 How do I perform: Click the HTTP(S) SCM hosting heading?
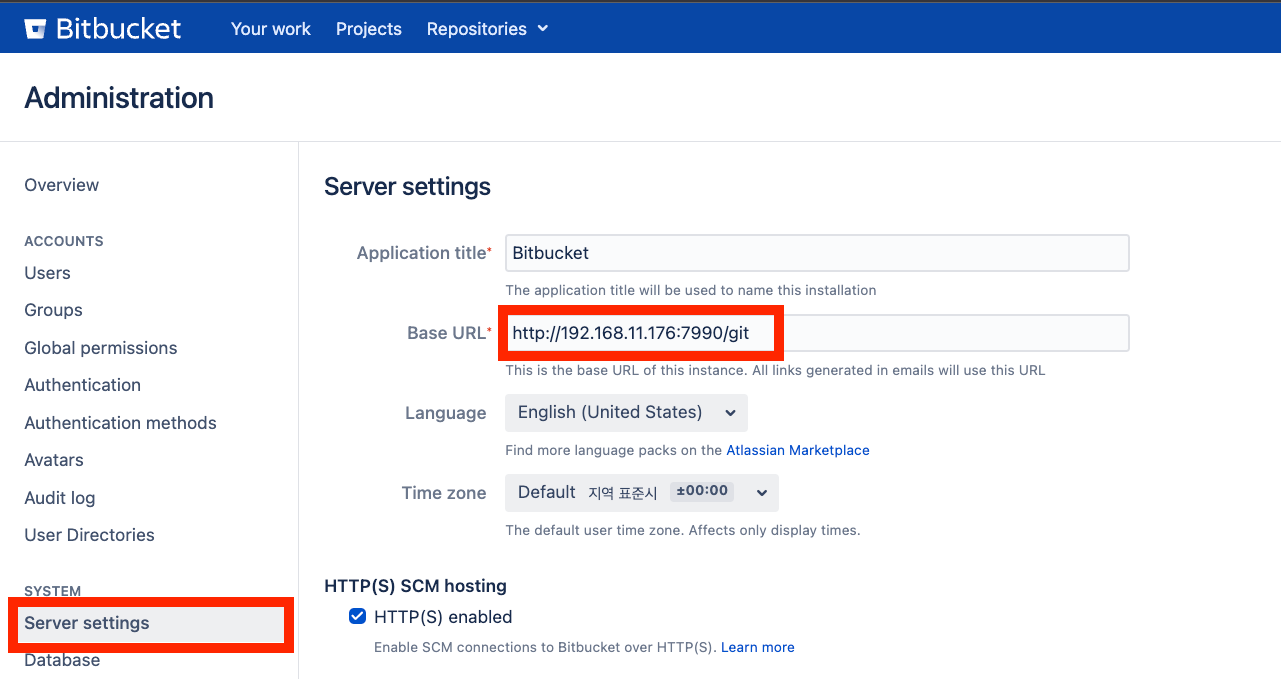point(415,586)
